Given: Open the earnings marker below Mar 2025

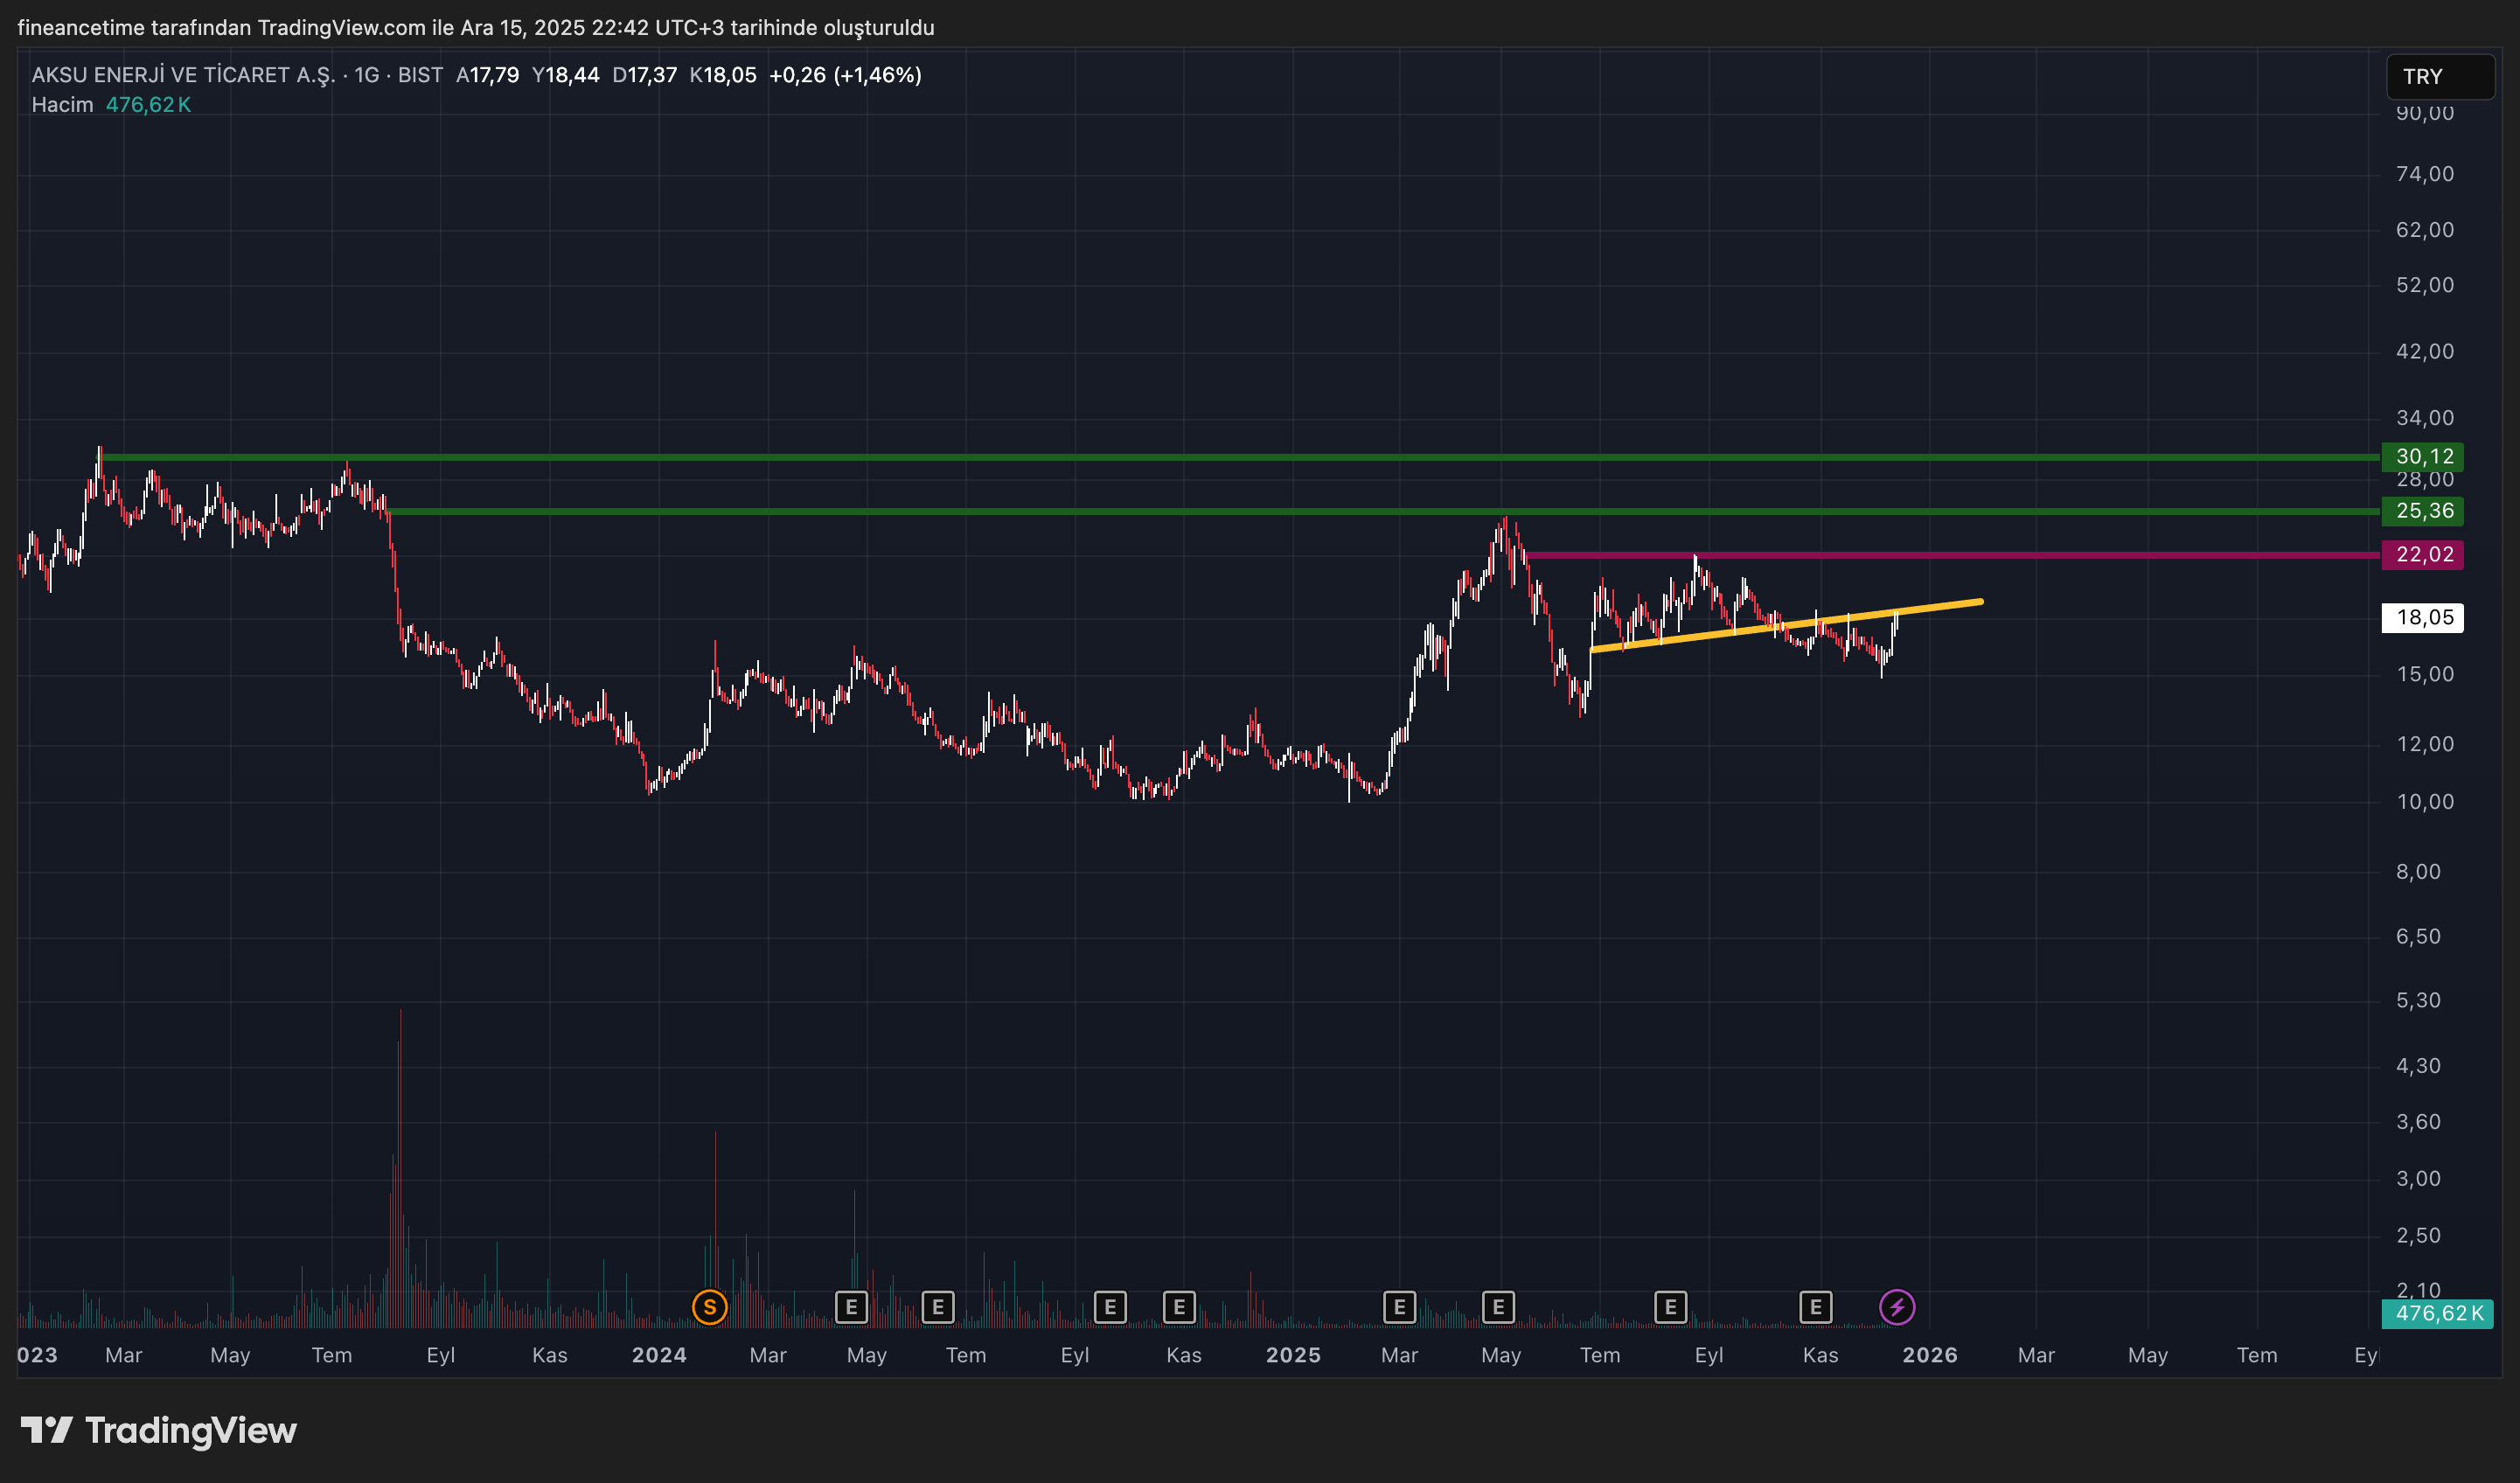Looking at the screenshot, I should coord(1399,1307).
